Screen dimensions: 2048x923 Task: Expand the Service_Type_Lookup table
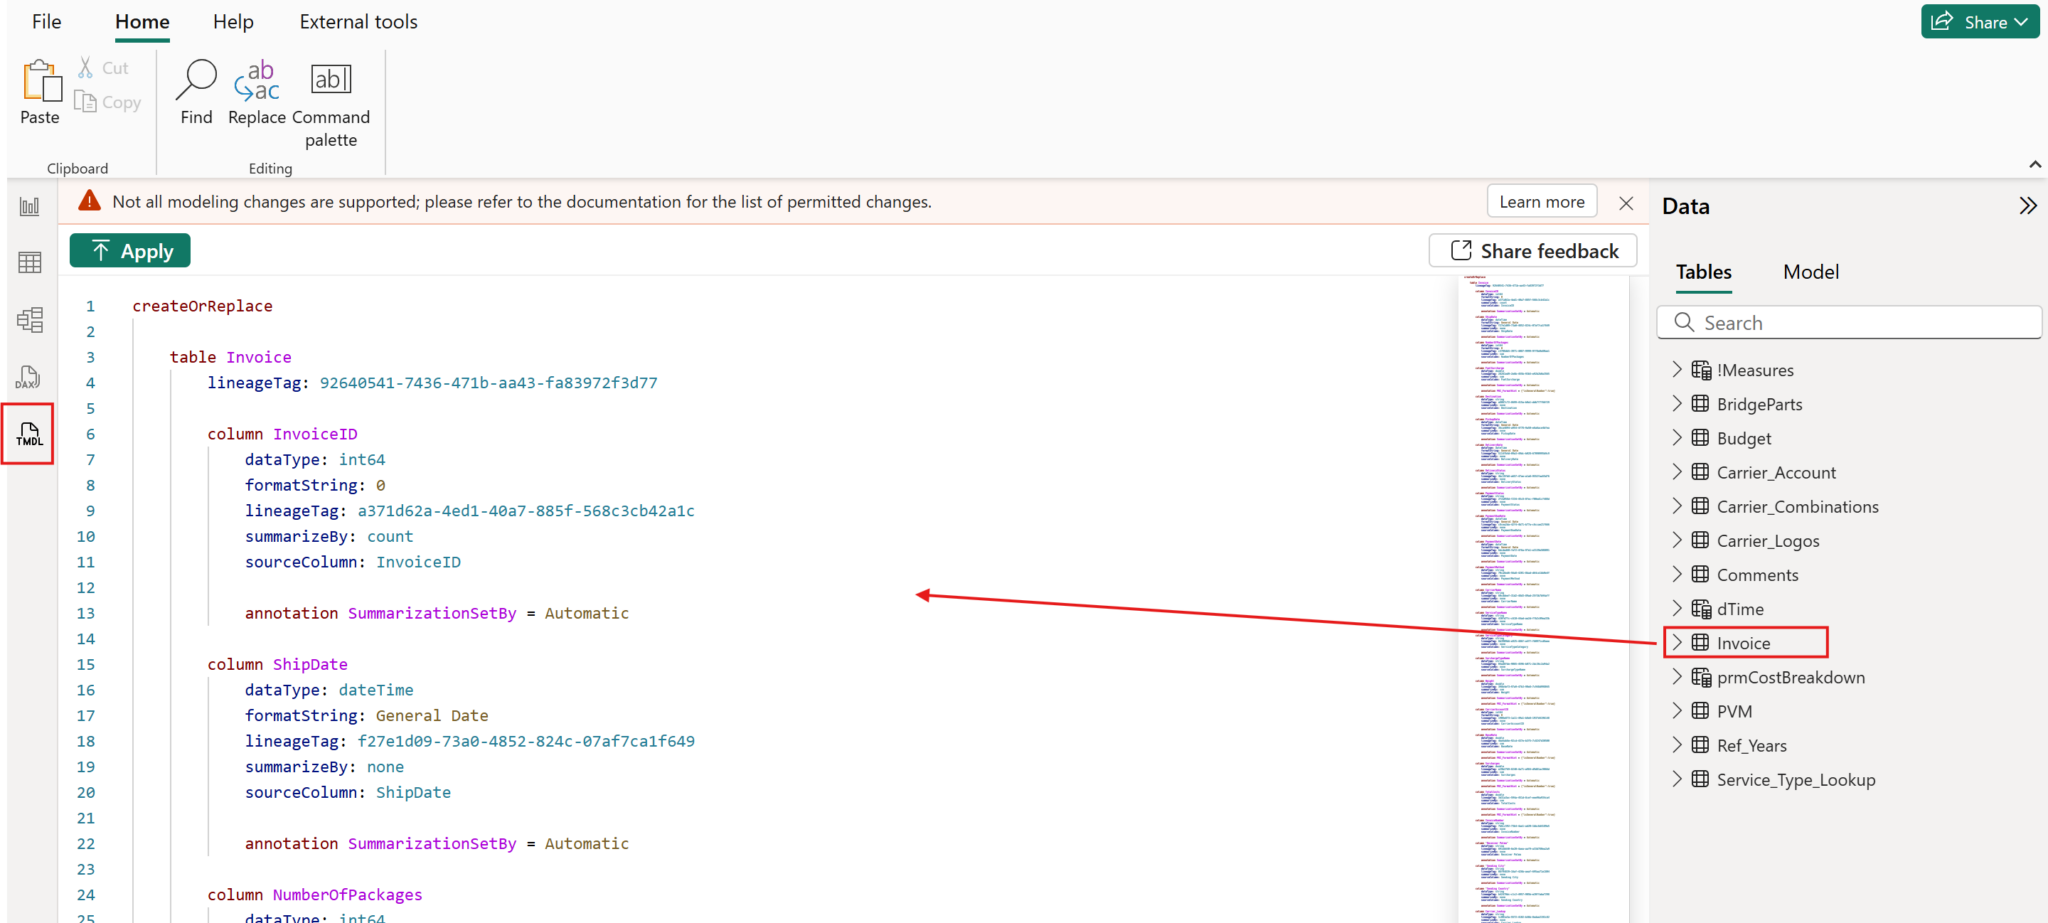tap(1677, 780)
